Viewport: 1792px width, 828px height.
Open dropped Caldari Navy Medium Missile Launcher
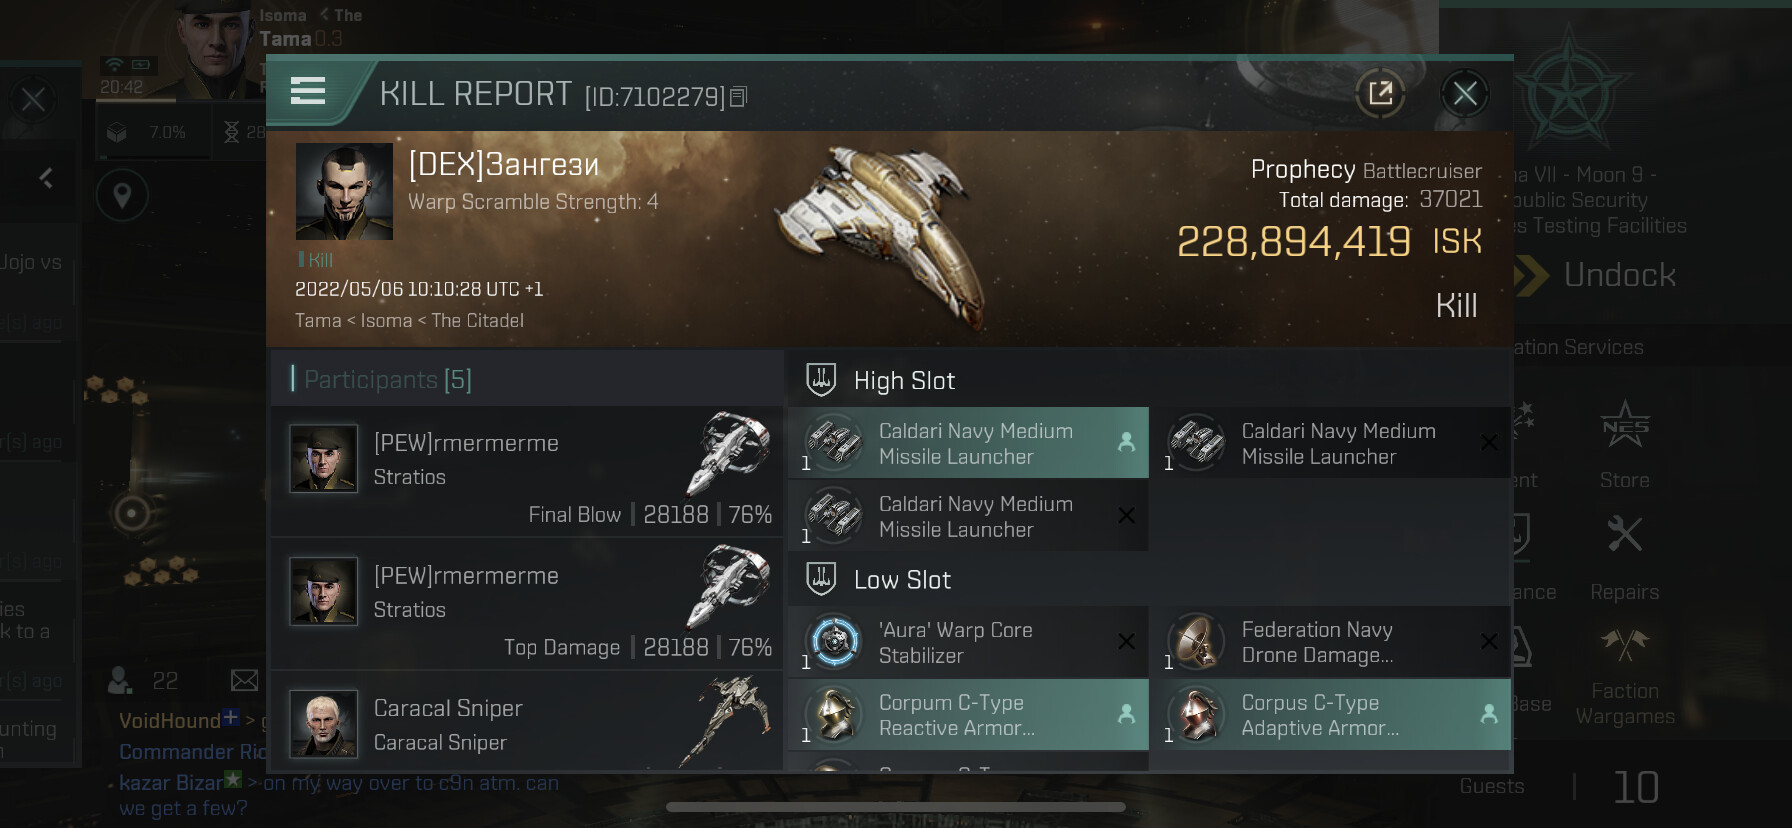point(968,443)
